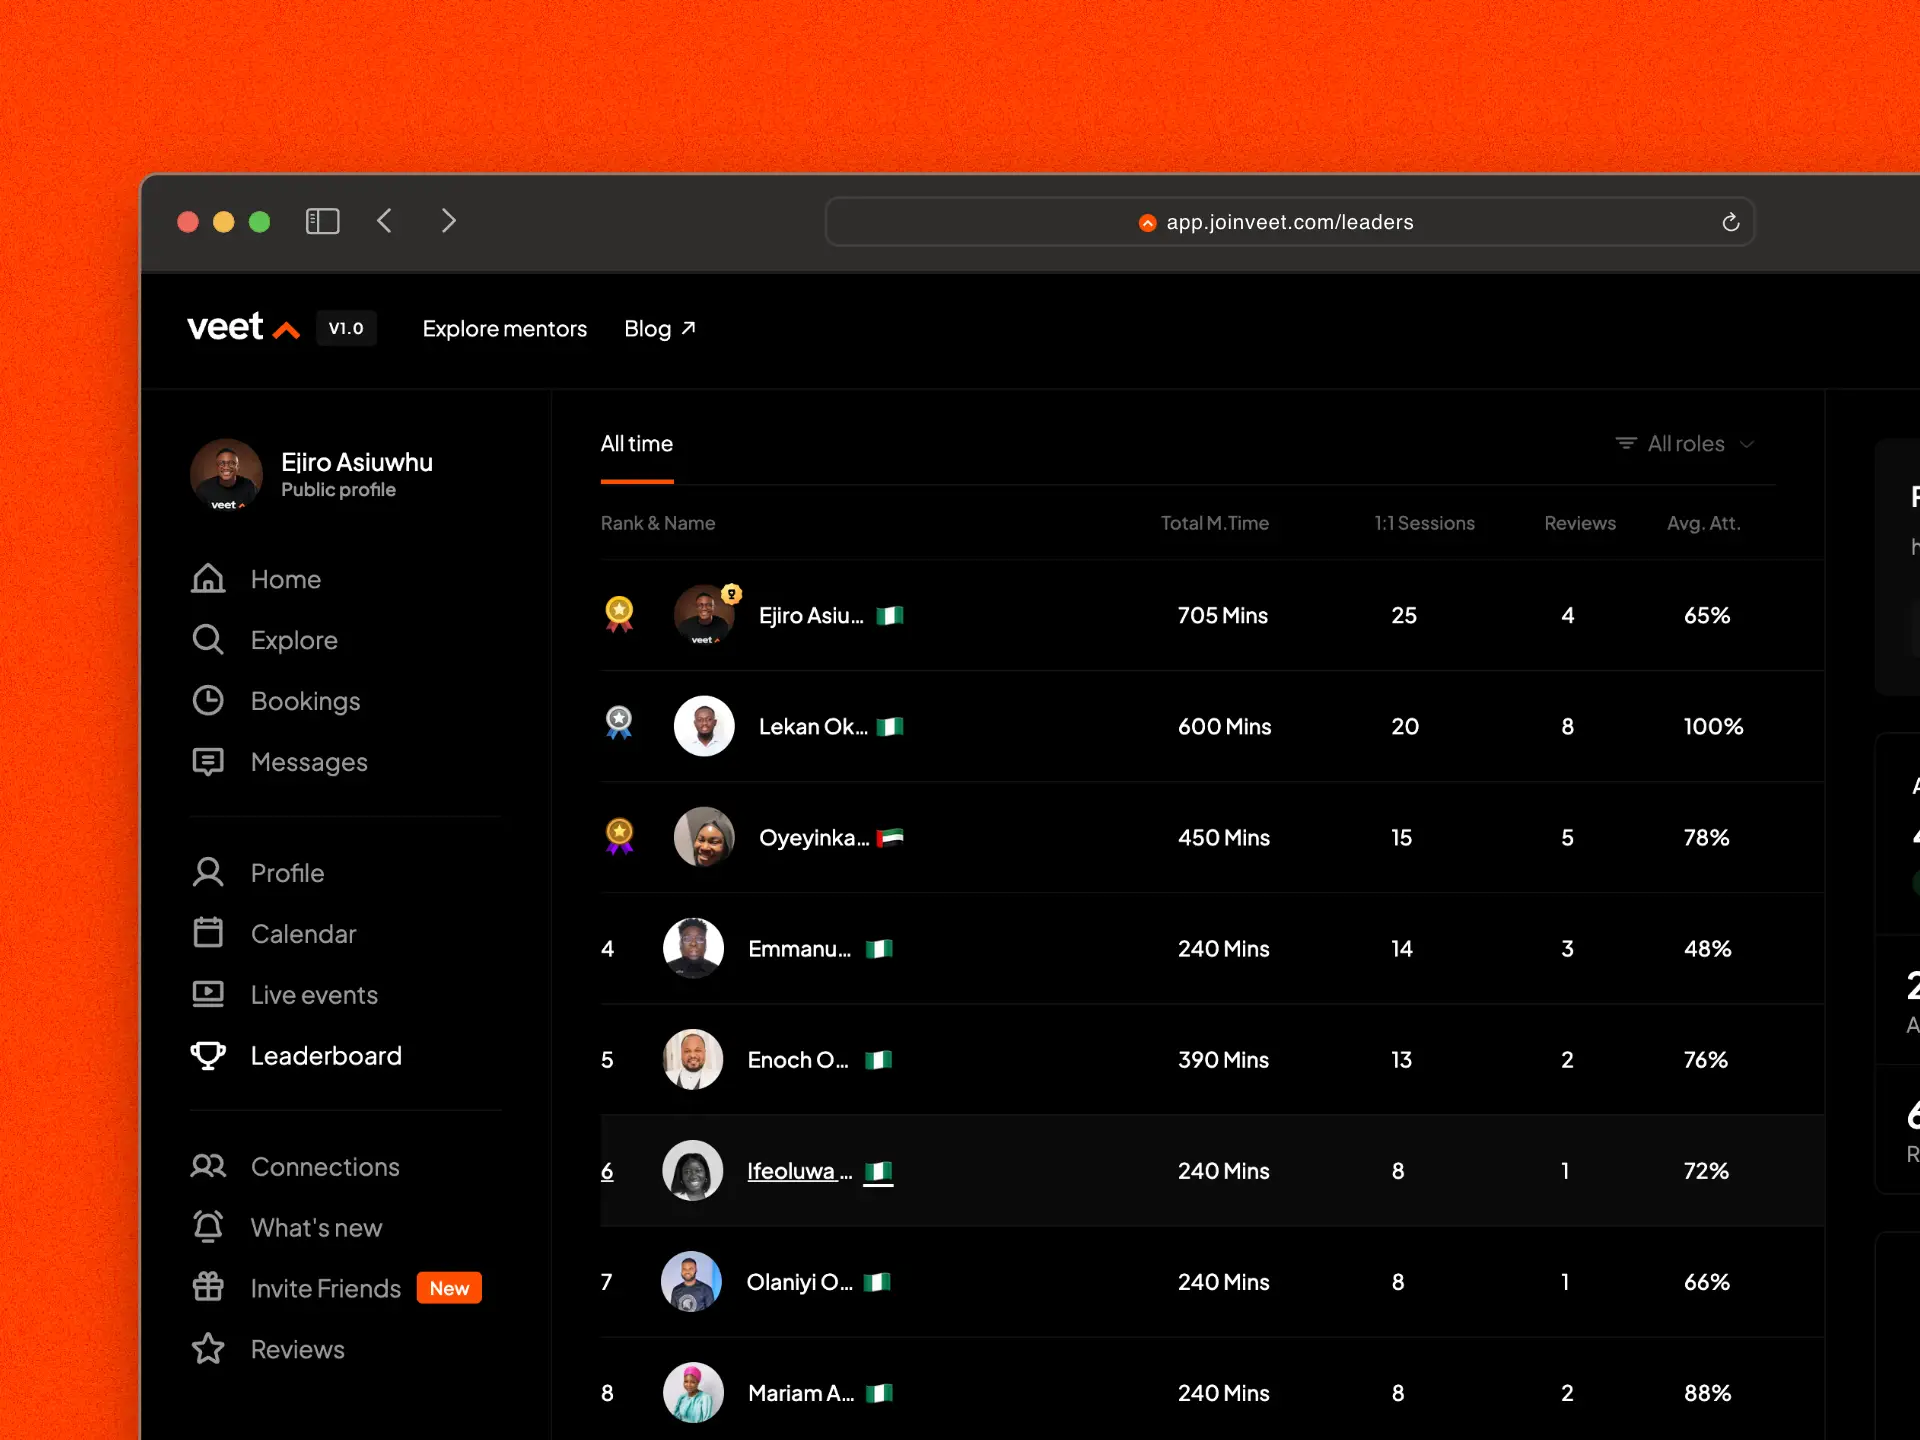Open Explore mentors in top navigation
The width and height of the screenshot is (1920, 1440).
click(x=504, y=329)
